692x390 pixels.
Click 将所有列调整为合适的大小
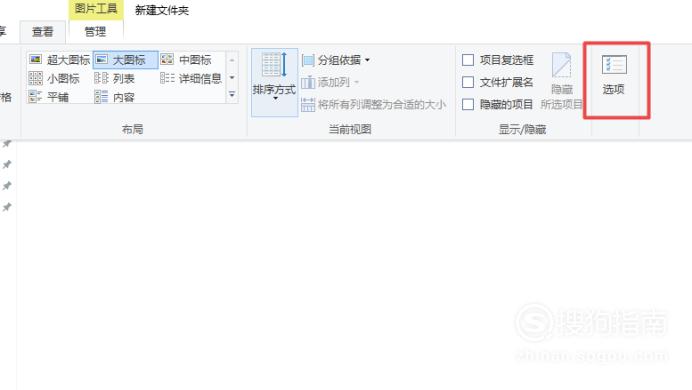coord(373,105)
